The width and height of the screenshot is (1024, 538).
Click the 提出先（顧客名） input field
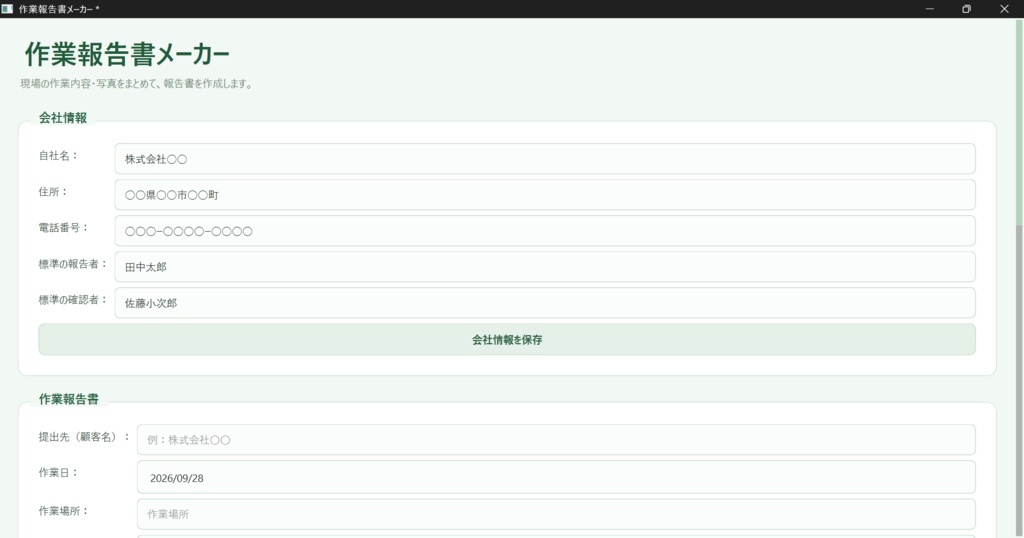pos(556,439)
